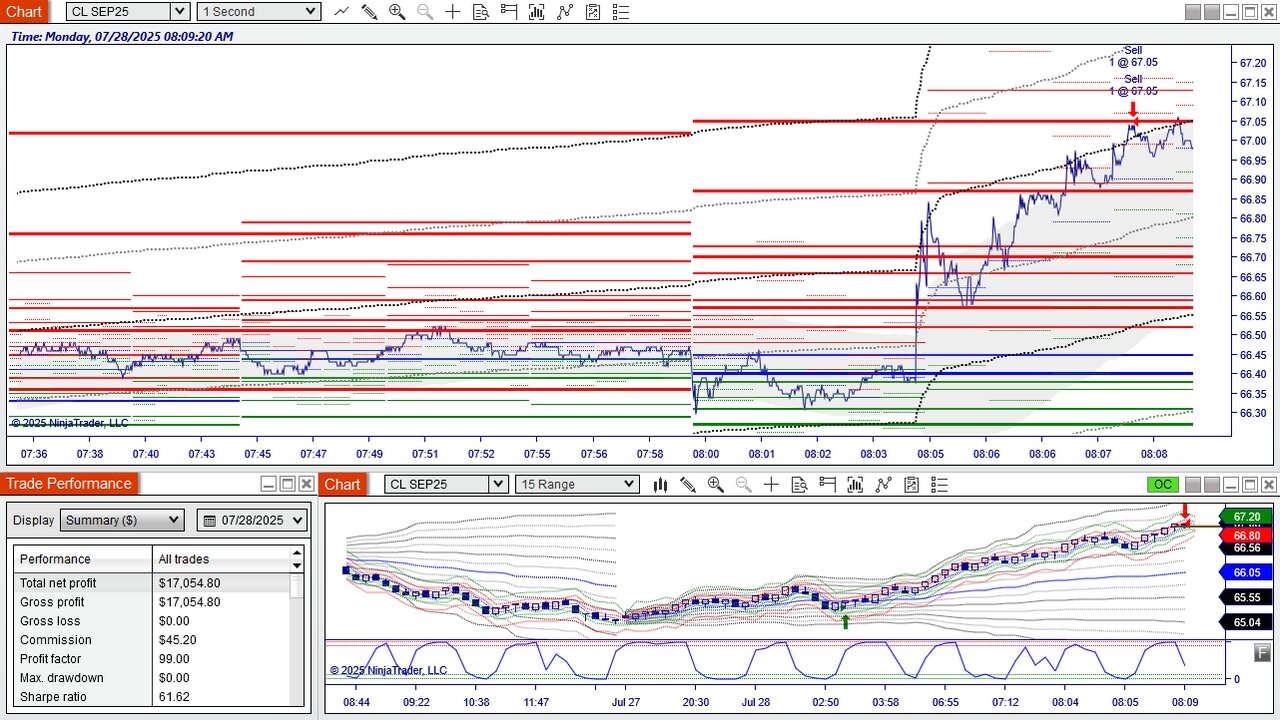Select the drawing tools pencil in the top chart

click(369, 12)
